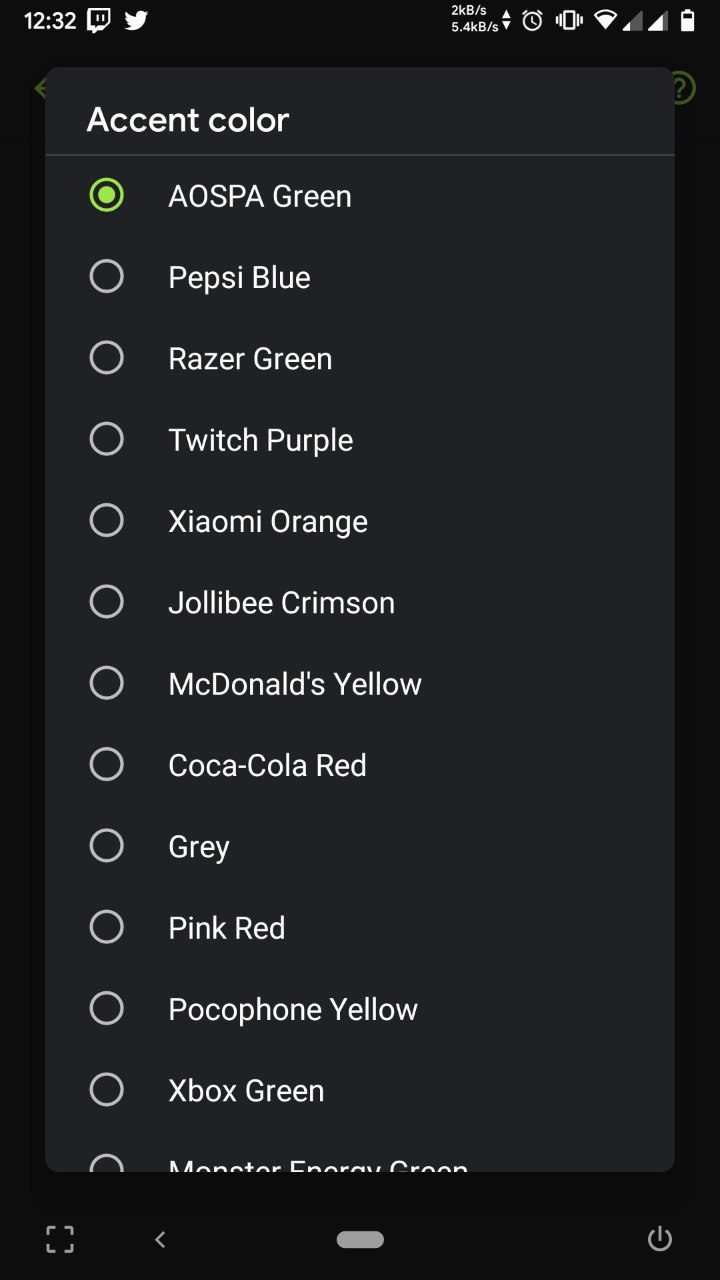Select the Pepsi Blue radio button
720x1280 pixels.
tap(107, 276)
